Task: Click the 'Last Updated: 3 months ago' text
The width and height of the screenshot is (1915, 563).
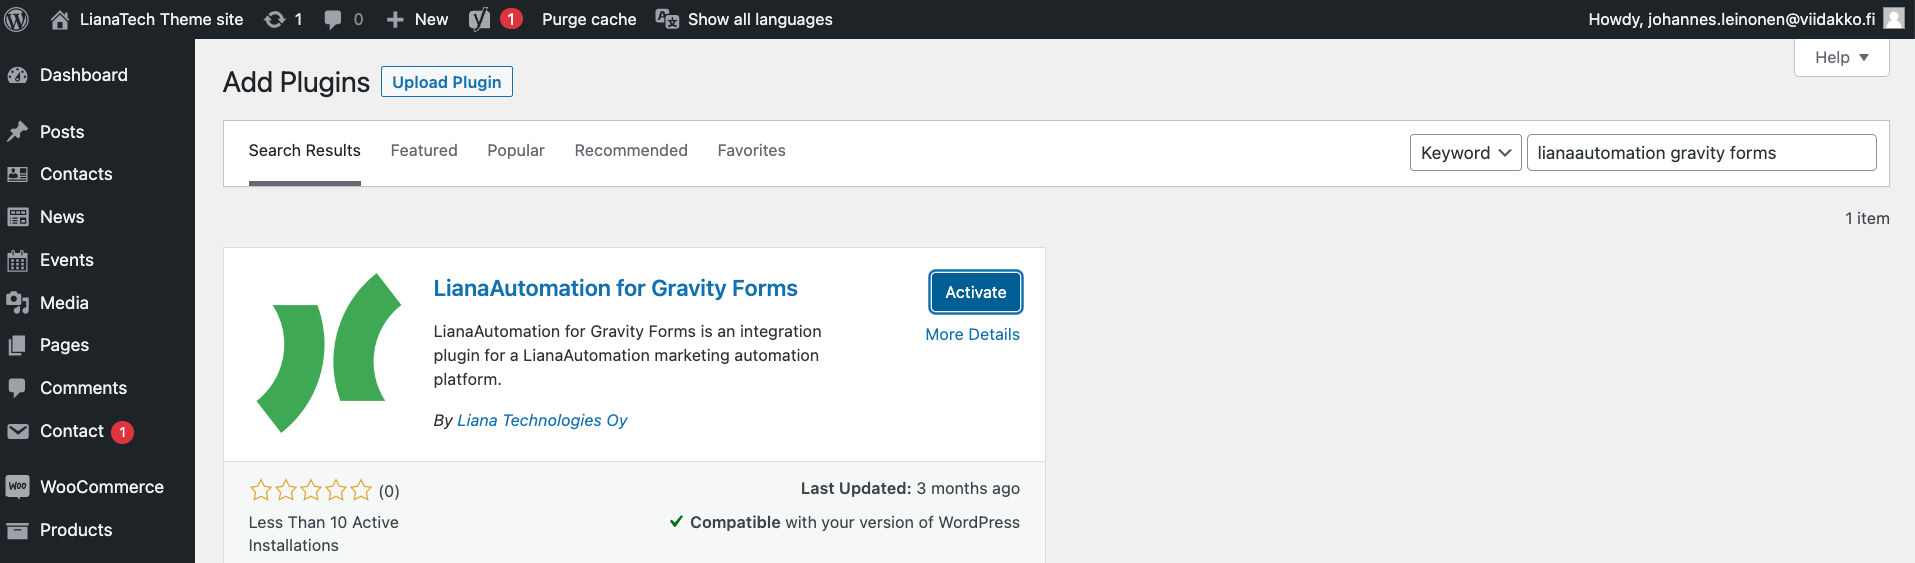Action: (910, 488)
